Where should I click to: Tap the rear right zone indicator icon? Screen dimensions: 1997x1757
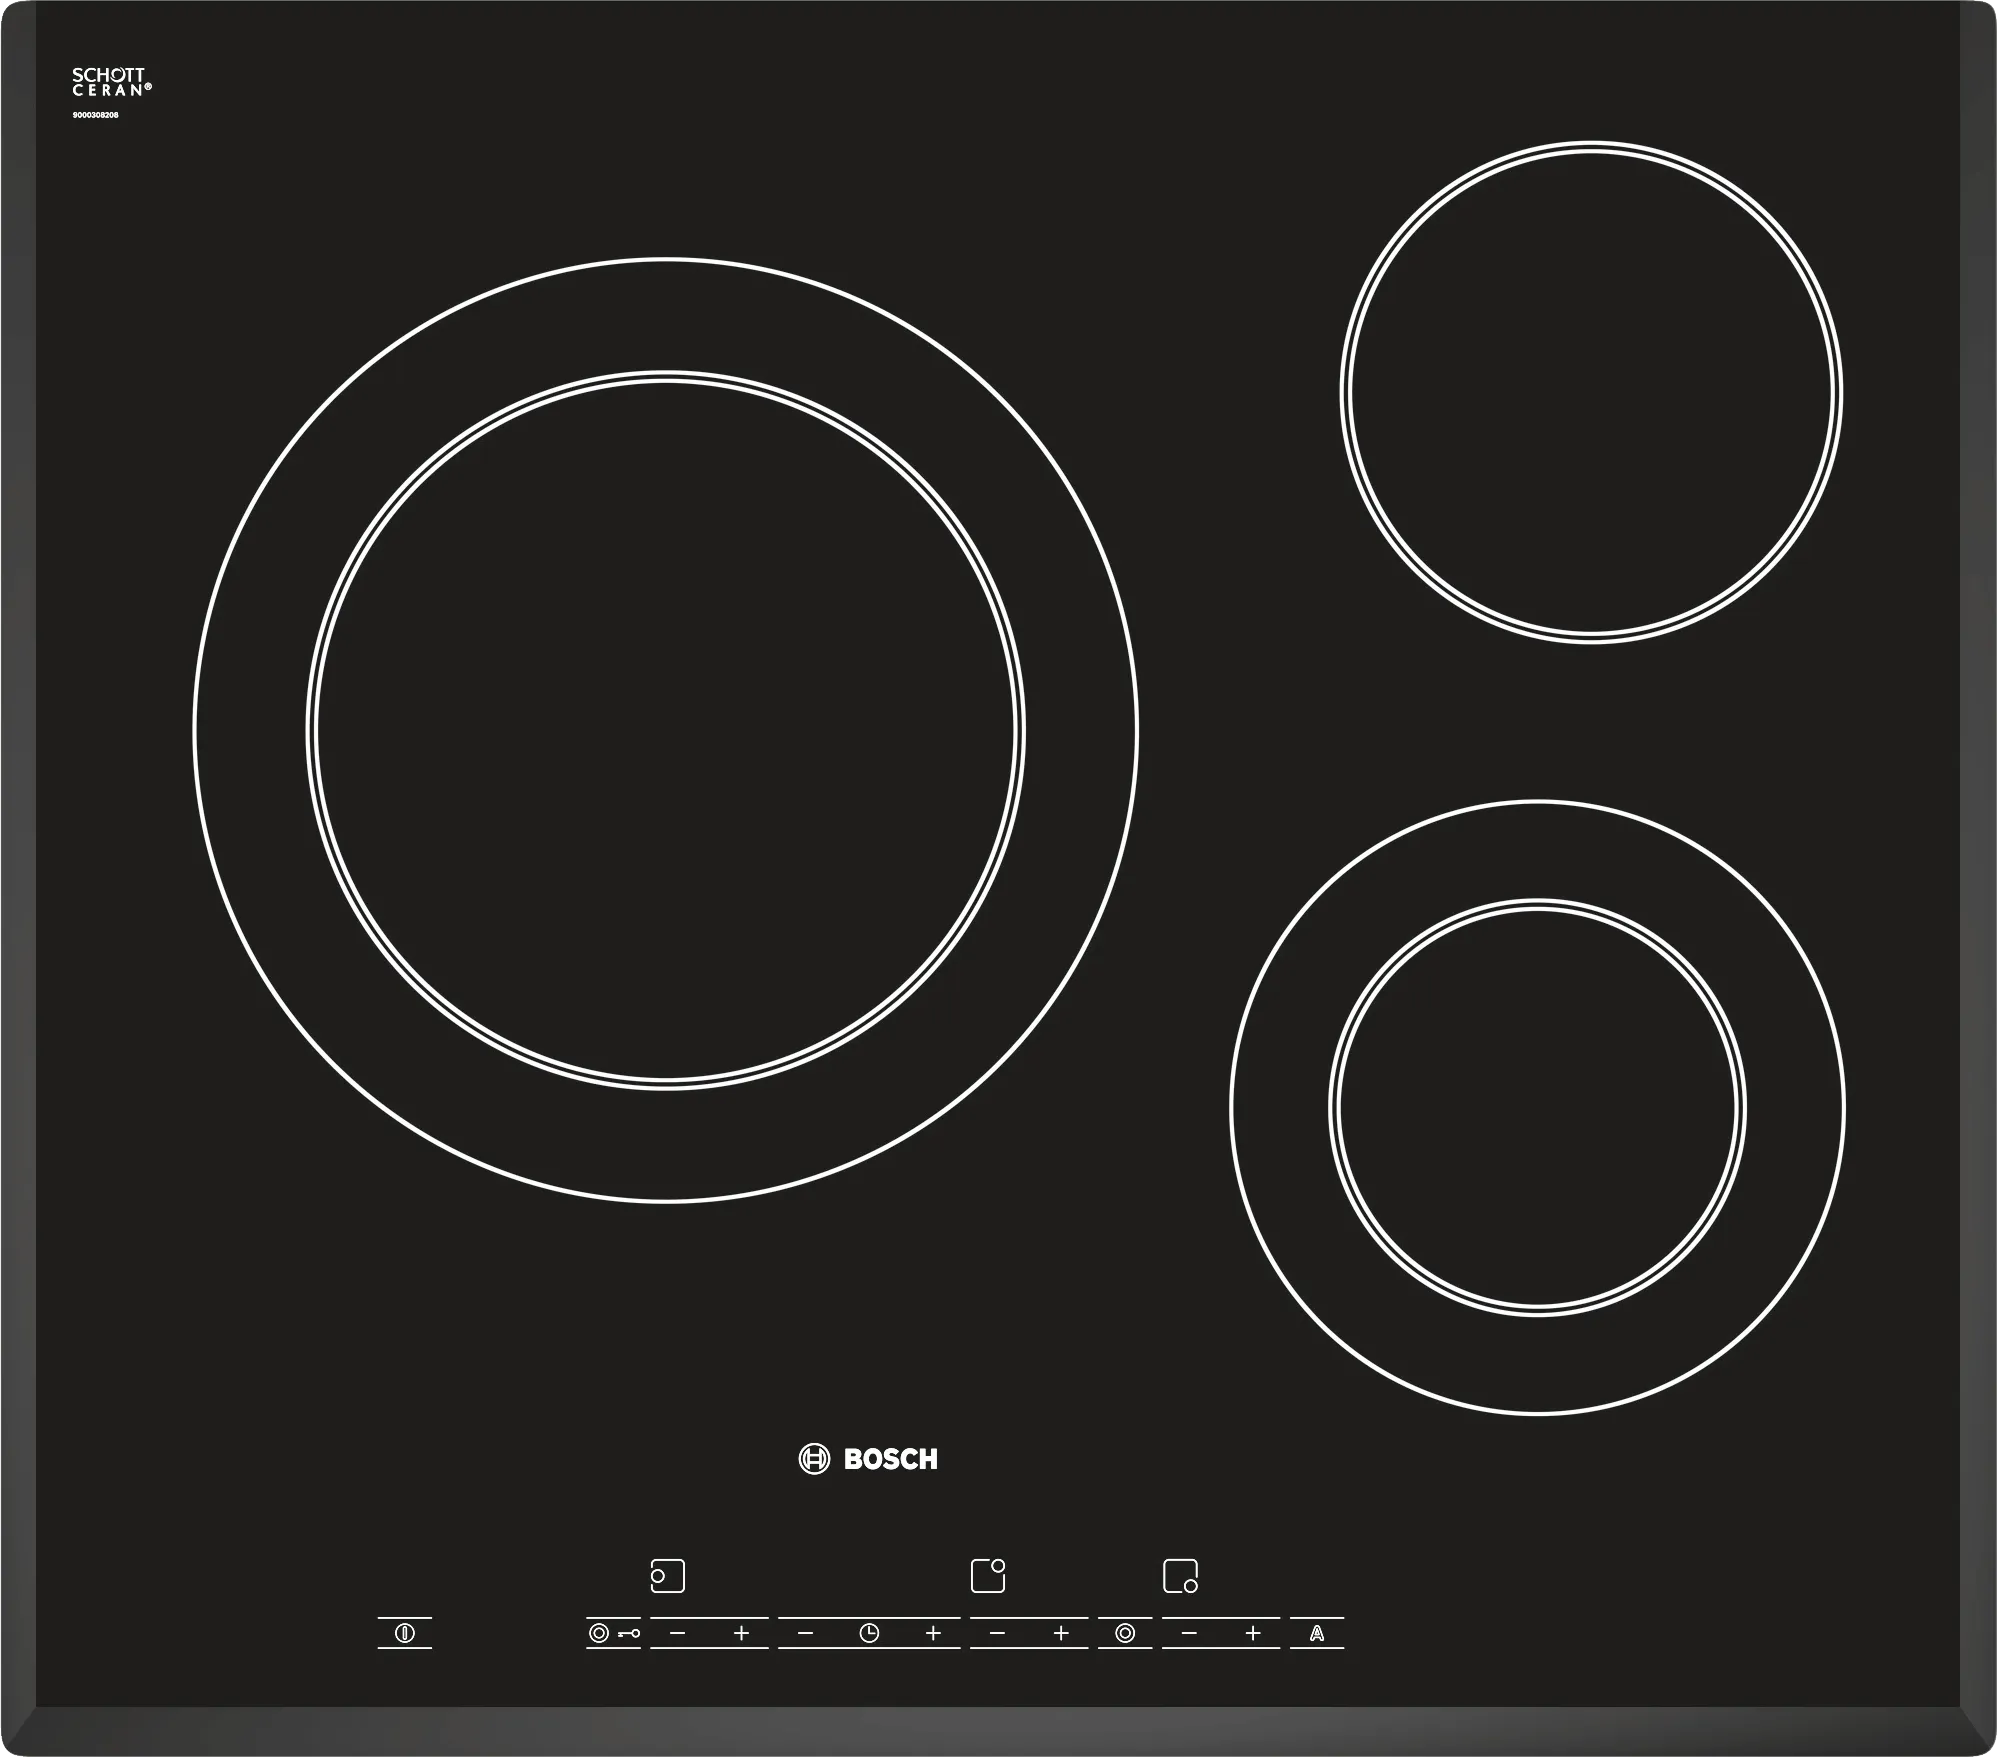(988, 1576)
